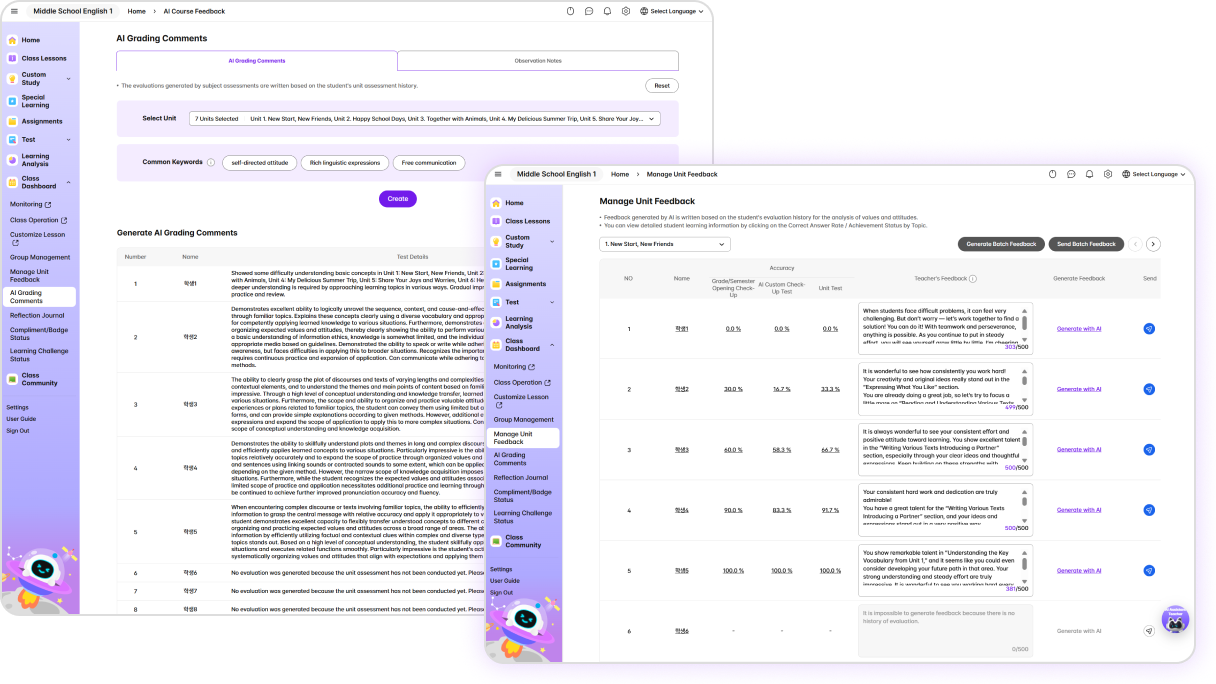Click Home house icon in AI Course Feedback sidebar
The image size is (1216, 684).
point(12,40)
